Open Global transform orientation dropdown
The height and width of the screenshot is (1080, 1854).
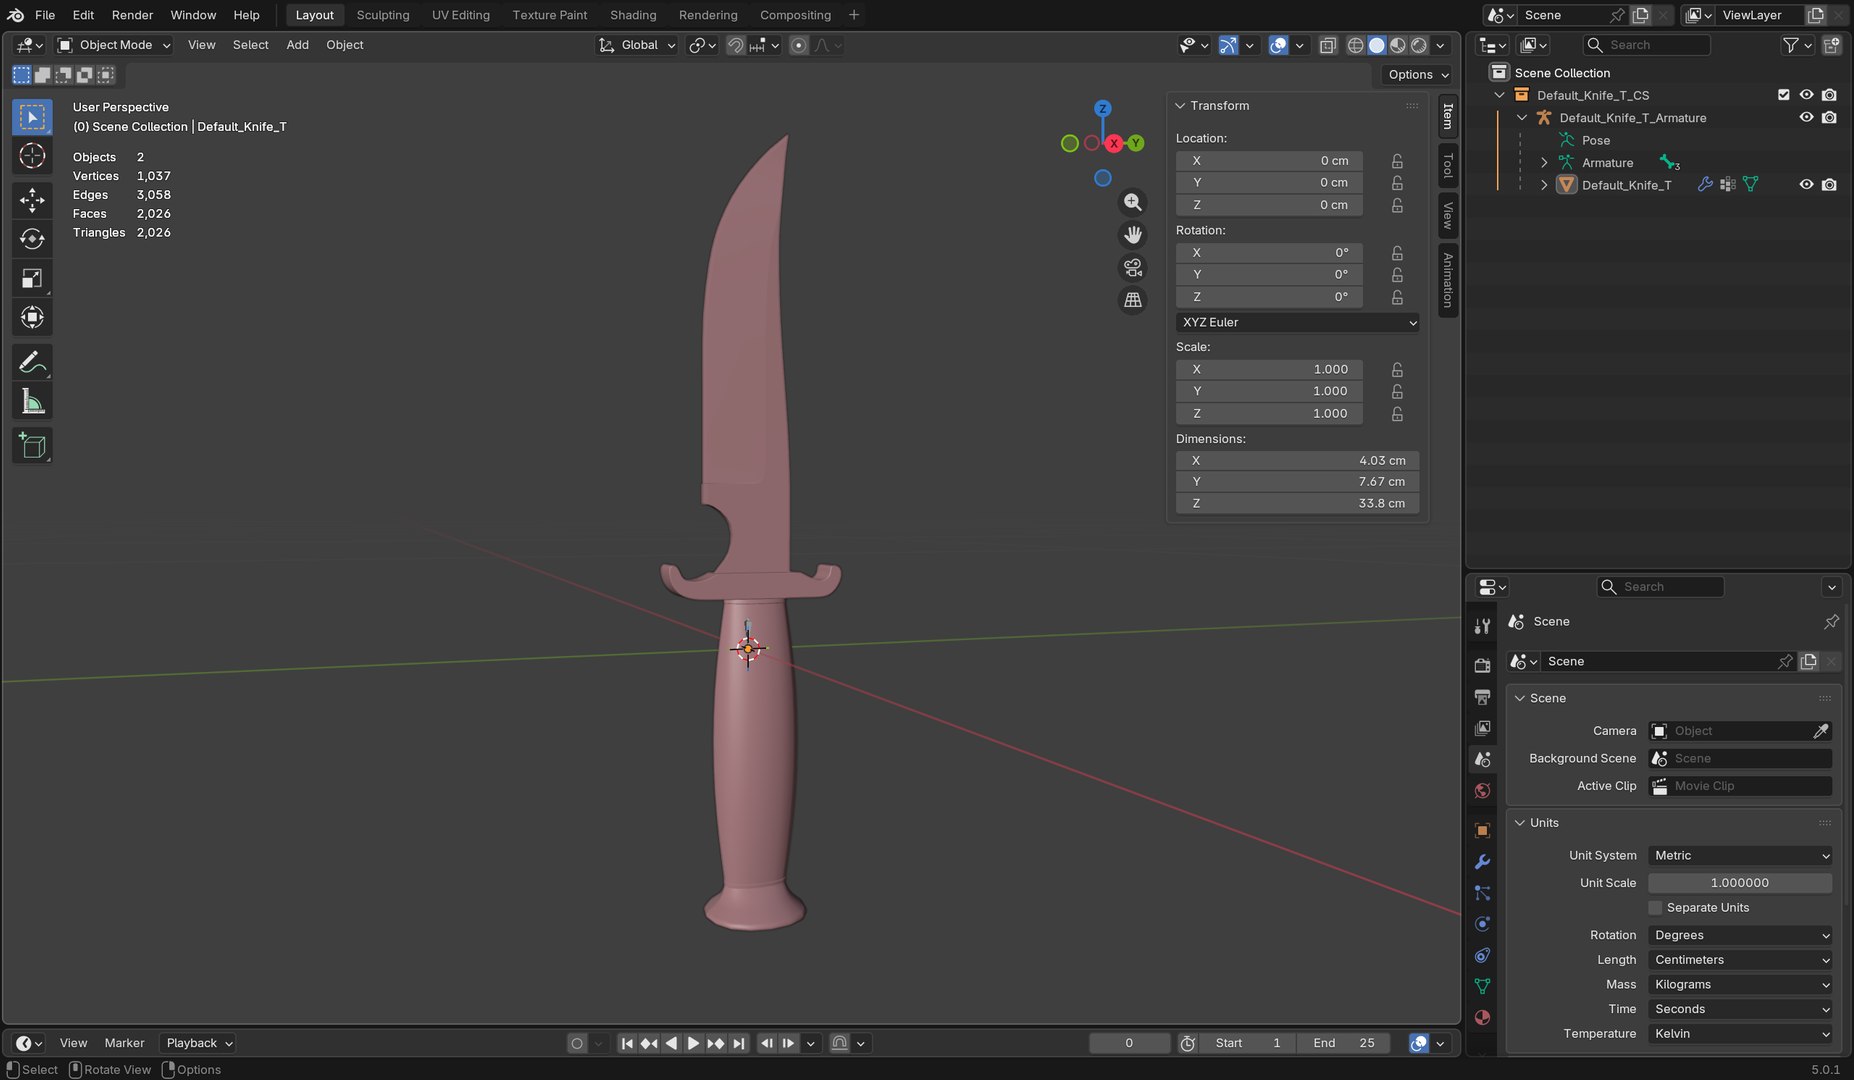point(637,45)
